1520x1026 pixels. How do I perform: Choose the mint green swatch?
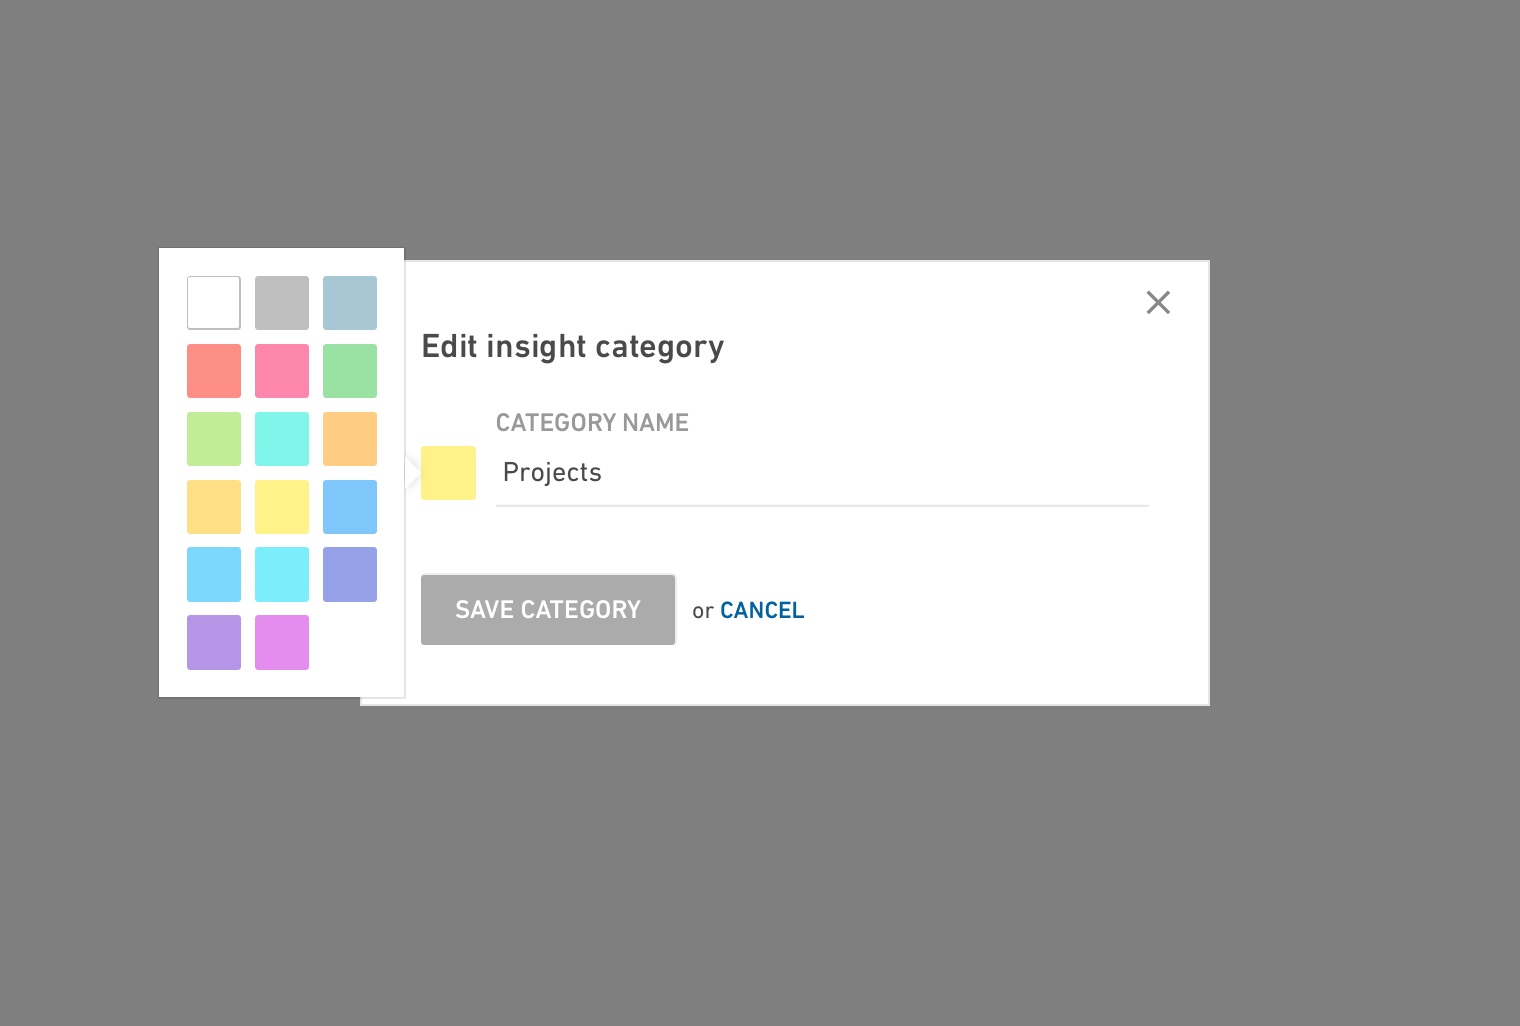[350, 371]
